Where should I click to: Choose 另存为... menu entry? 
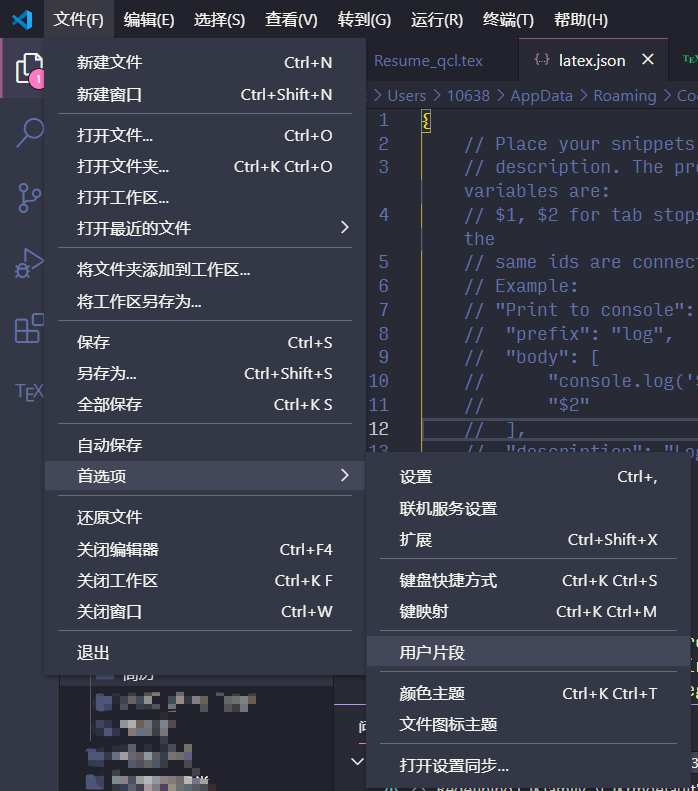click(205, 373)
